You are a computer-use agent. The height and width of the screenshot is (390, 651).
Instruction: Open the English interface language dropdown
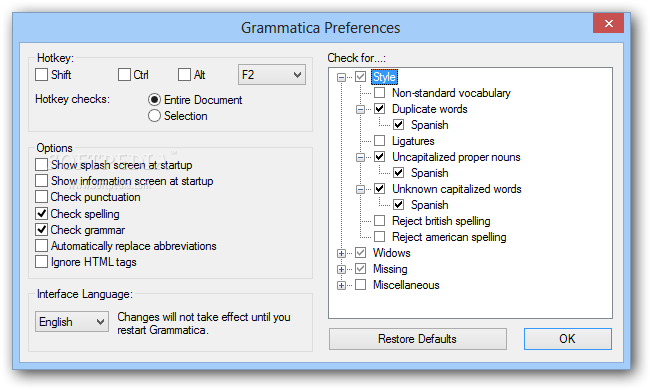(72, 321)
